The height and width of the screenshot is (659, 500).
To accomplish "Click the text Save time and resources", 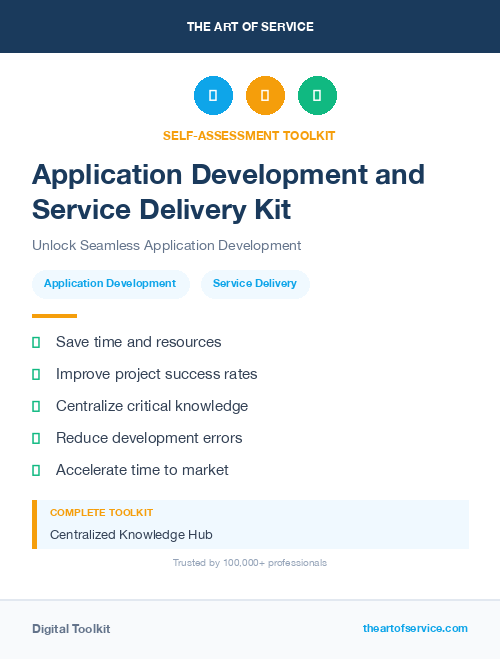I will (138, 342).
